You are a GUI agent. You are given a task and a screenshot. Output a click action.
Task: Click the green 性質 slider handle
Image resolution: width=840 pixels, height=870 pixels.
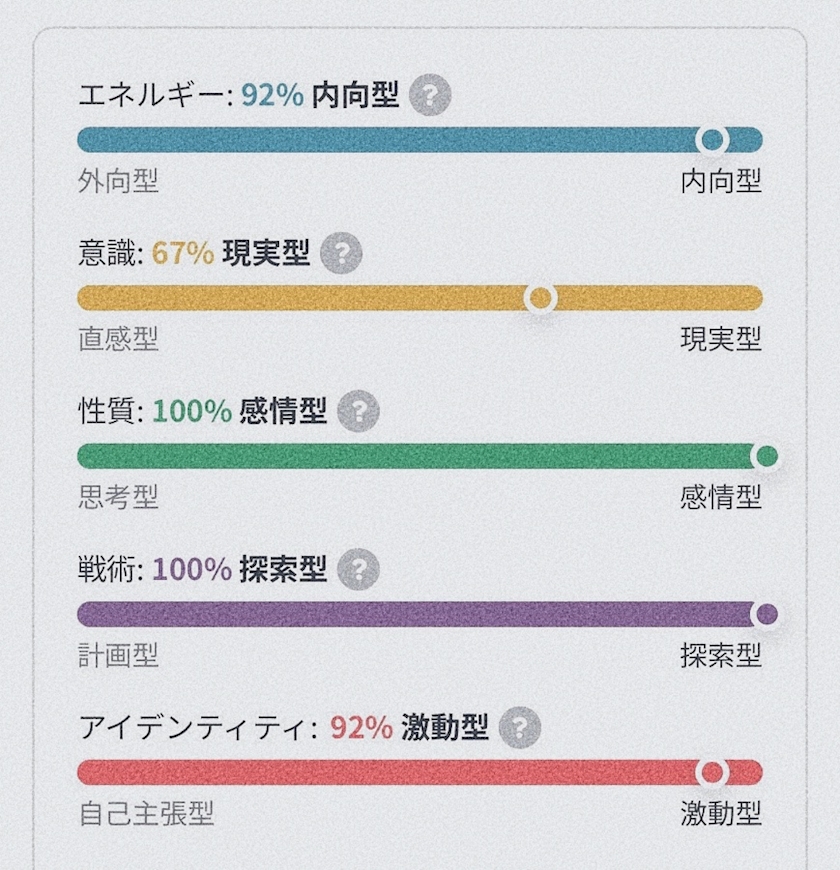pos(767,456)
